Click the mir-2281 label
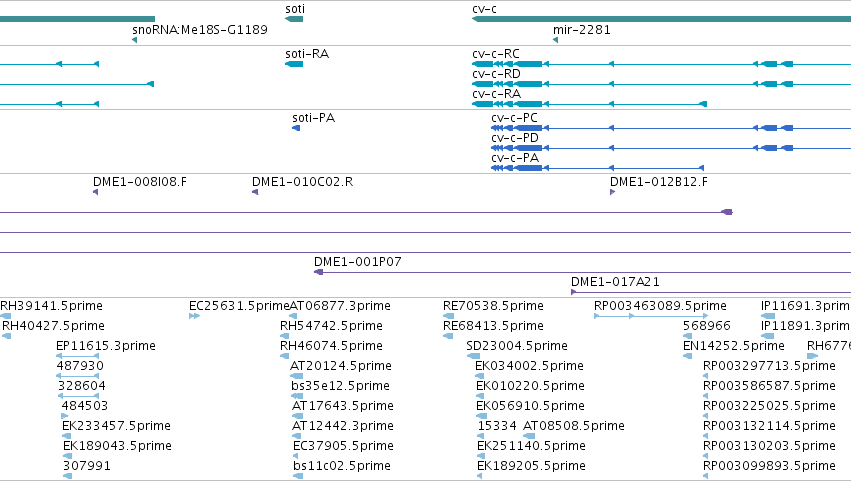851x481 pixels. (x=582, y=29)
